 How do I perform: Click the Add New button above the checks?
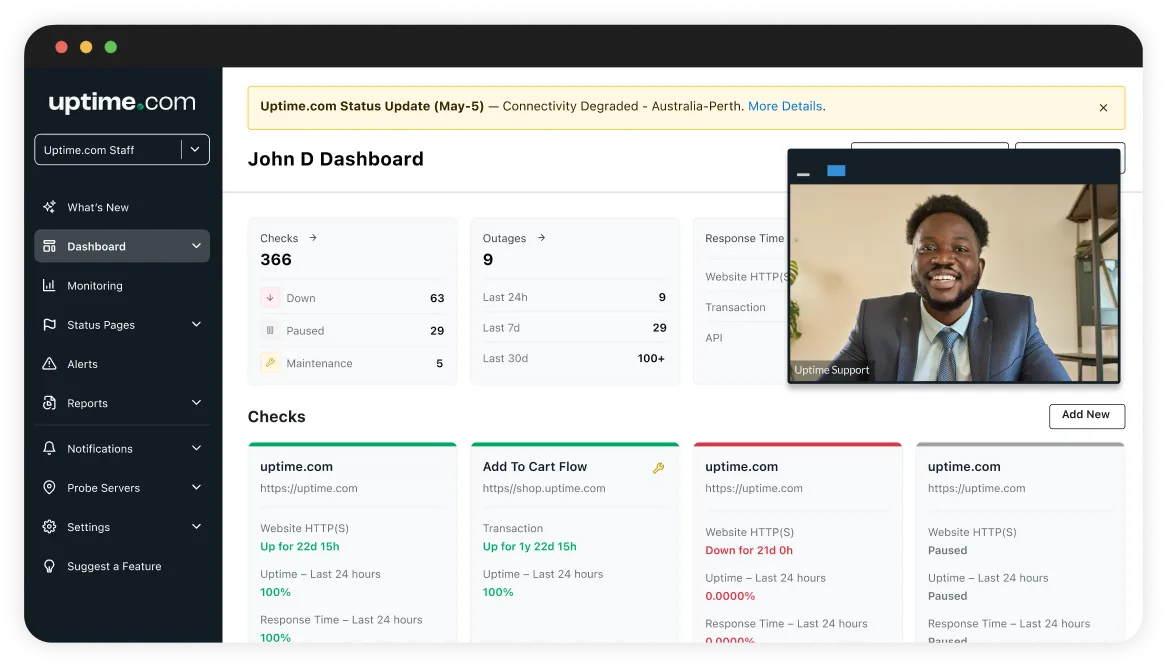coord(1086,416)
